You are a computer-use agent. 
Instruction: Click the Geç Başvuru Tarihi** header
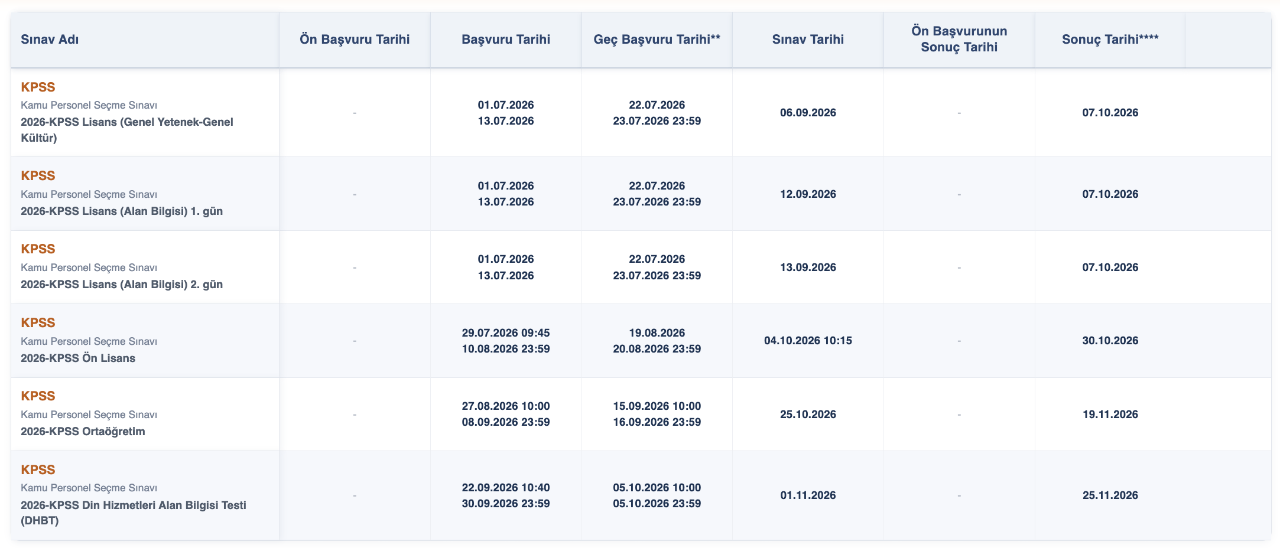click(657, 39)
